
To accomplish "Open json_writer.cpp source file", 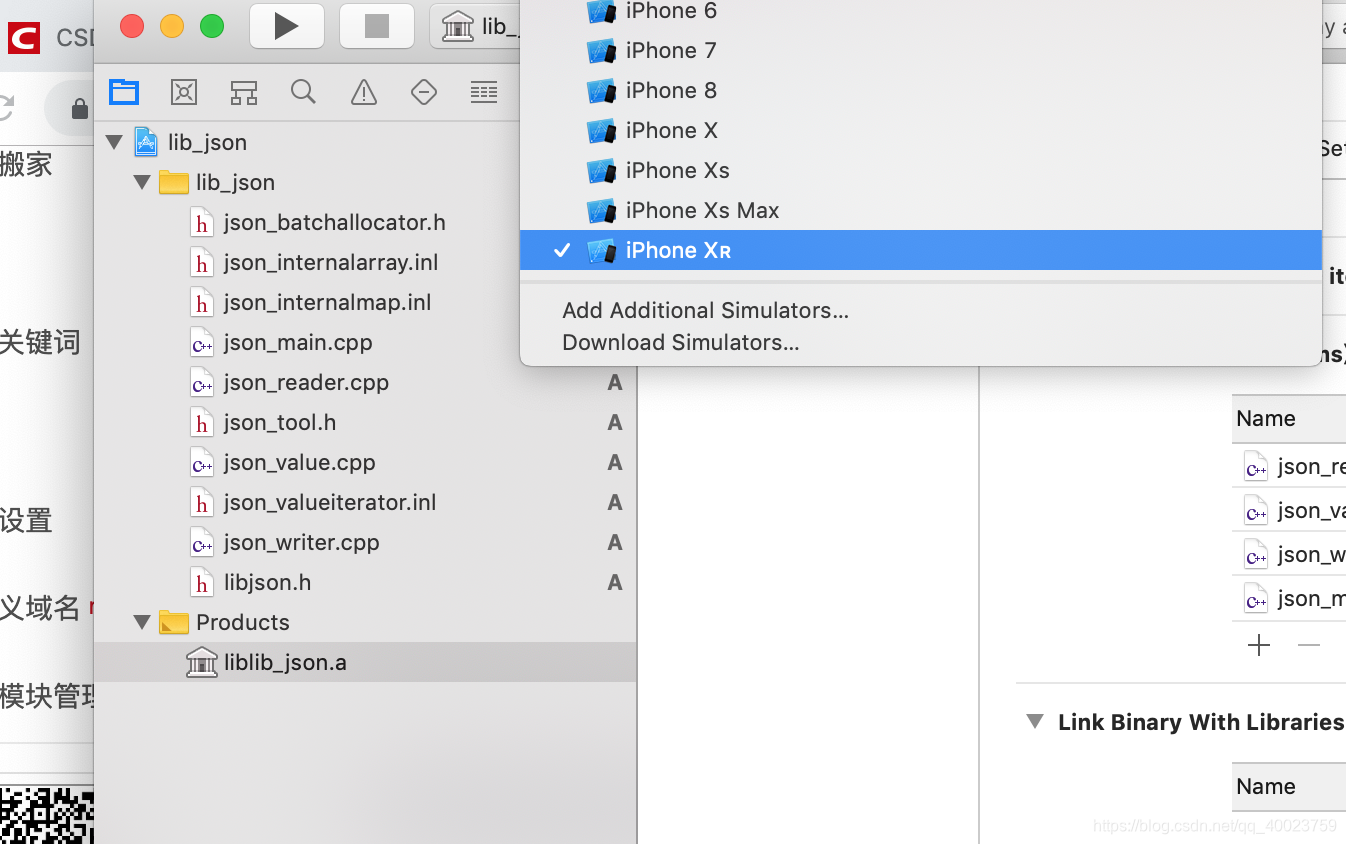I will click(x=302, y=542).
